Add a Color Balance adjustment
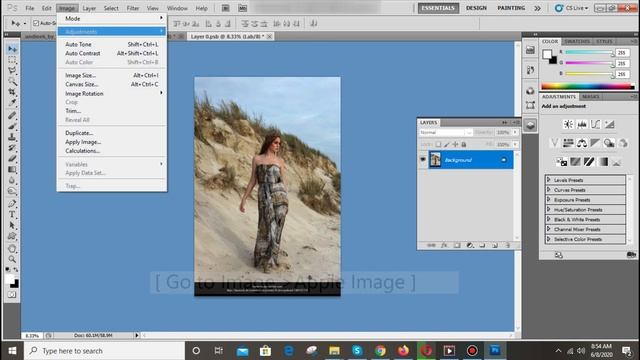 tap(582, 143)
